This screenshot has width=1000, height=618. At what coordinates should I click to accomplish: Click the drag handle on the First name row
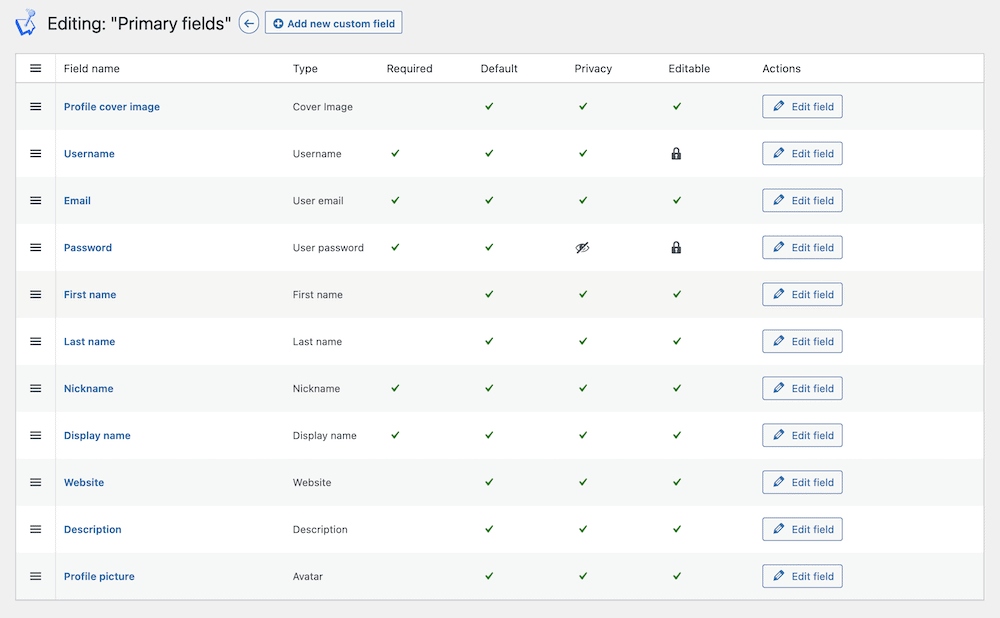(x=36, y=295)
